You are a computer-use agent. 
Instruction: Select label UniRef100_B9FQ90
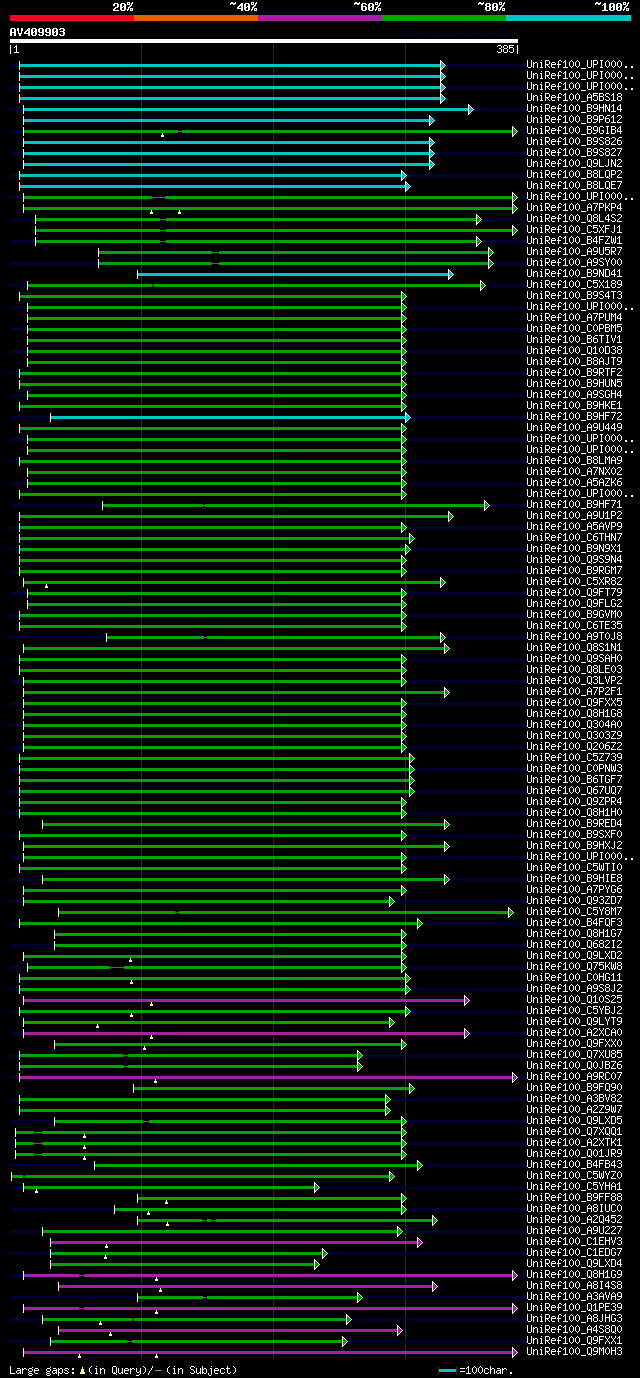(x=576, y=1088)
